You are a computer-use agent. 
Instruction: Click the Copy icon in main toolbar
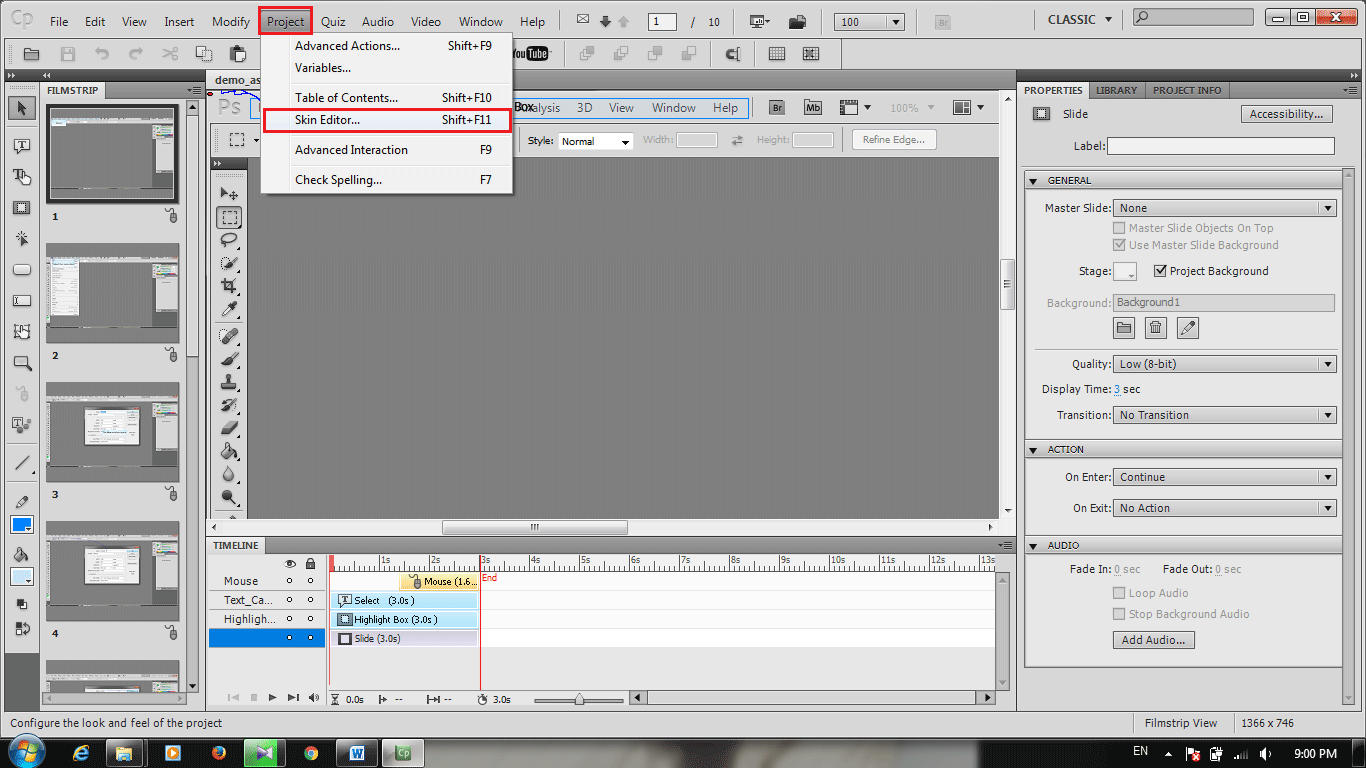[204, 54]
